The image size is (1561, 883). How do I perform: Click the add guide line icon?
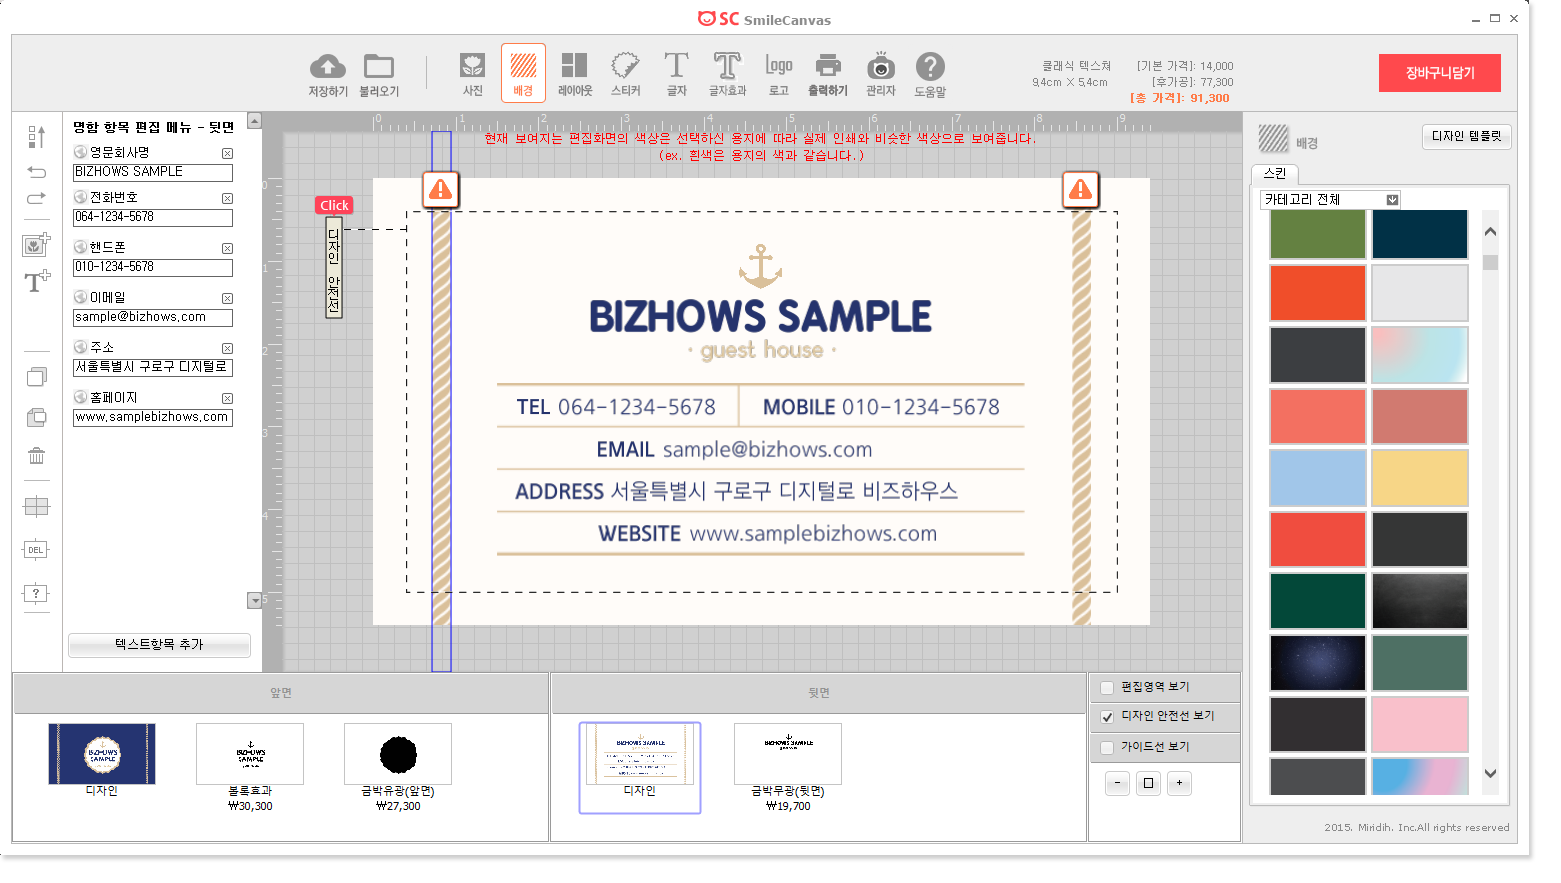pyautogui.click(x=36, y=506)
